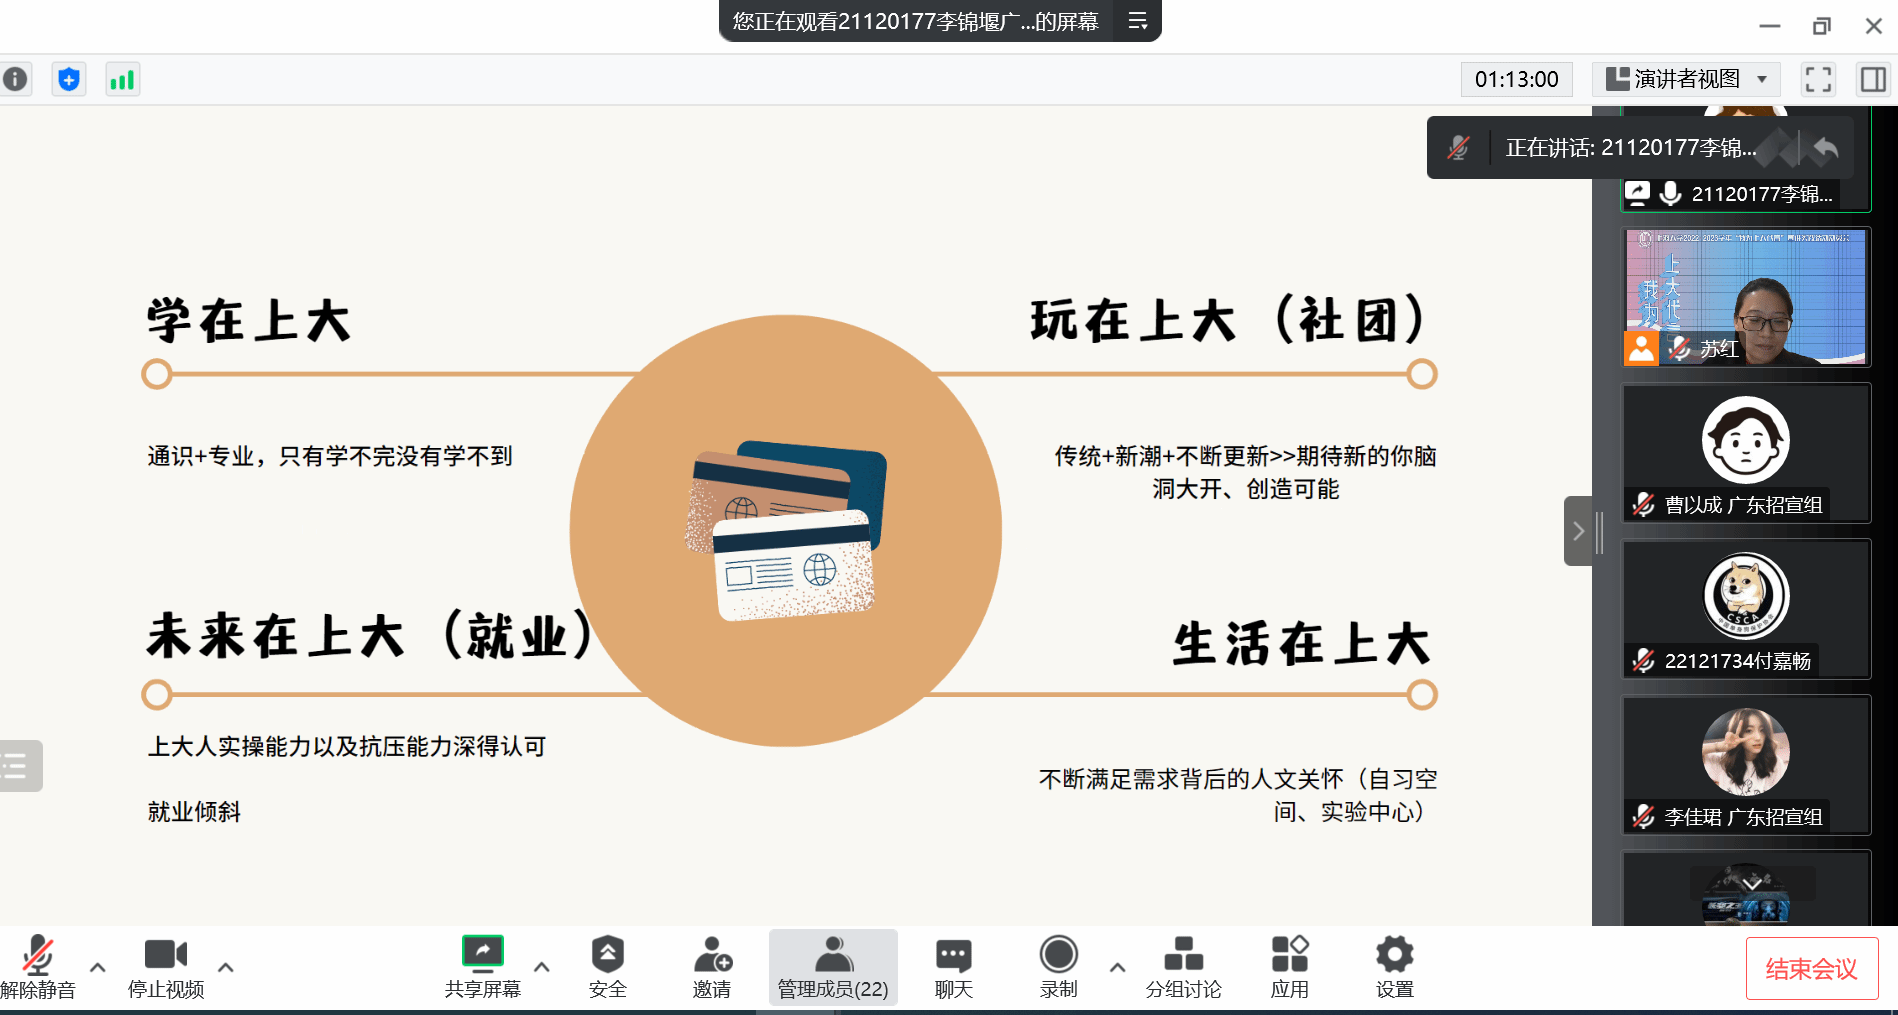Open the 安全 security options

[x=607, y=967]
